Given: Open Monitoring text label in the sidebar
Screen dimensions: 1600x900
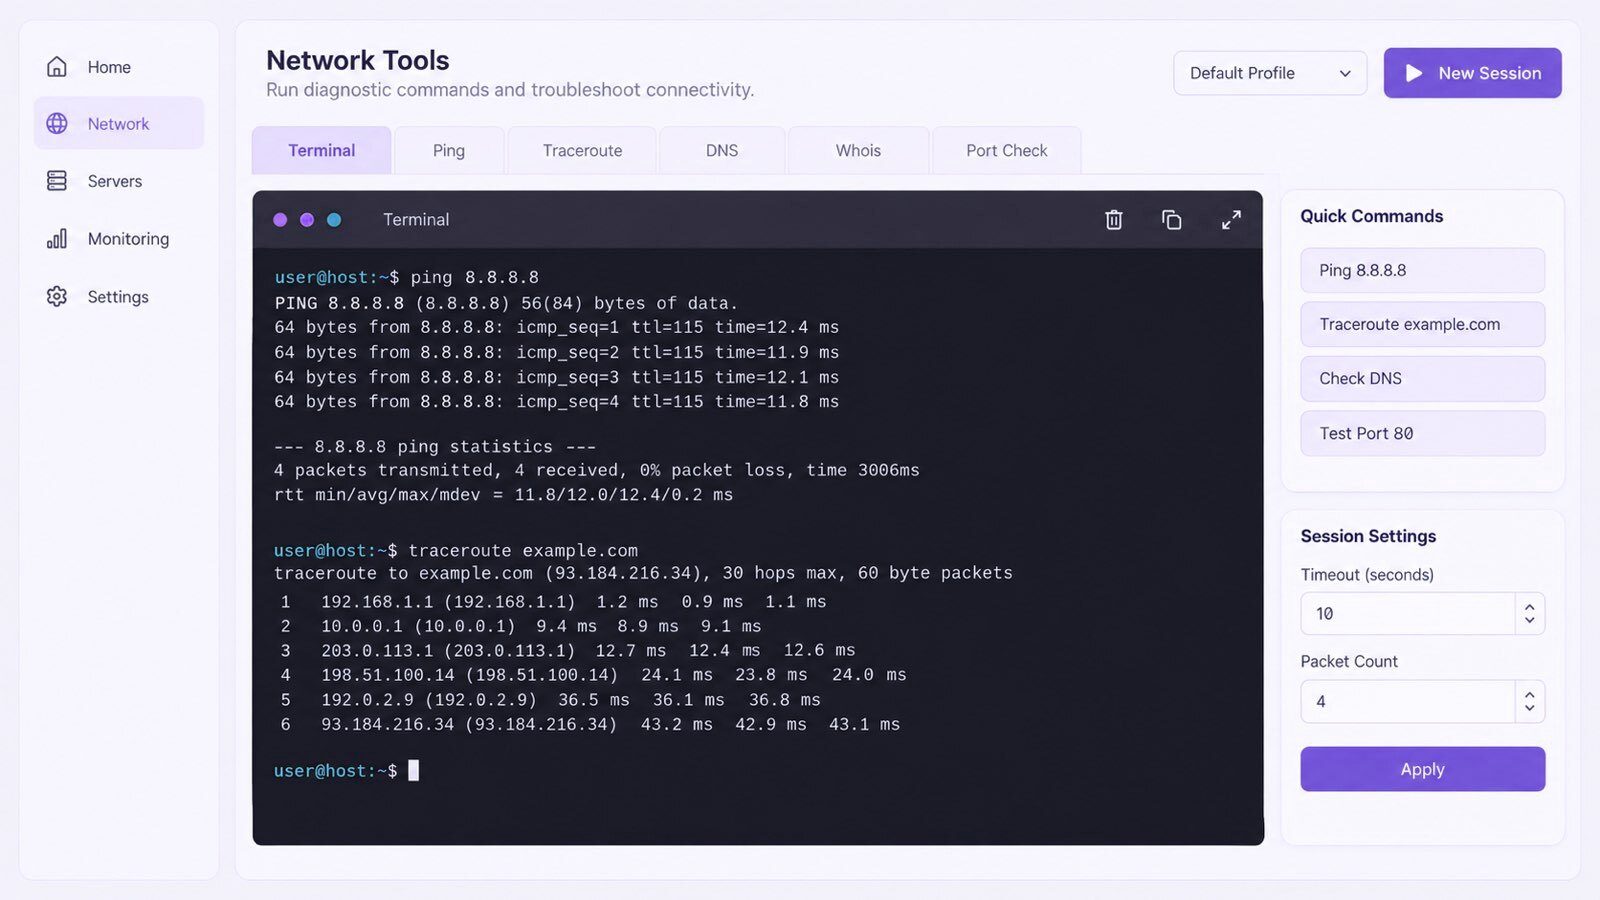Looking at the screenshot, I should click(129, 239).
